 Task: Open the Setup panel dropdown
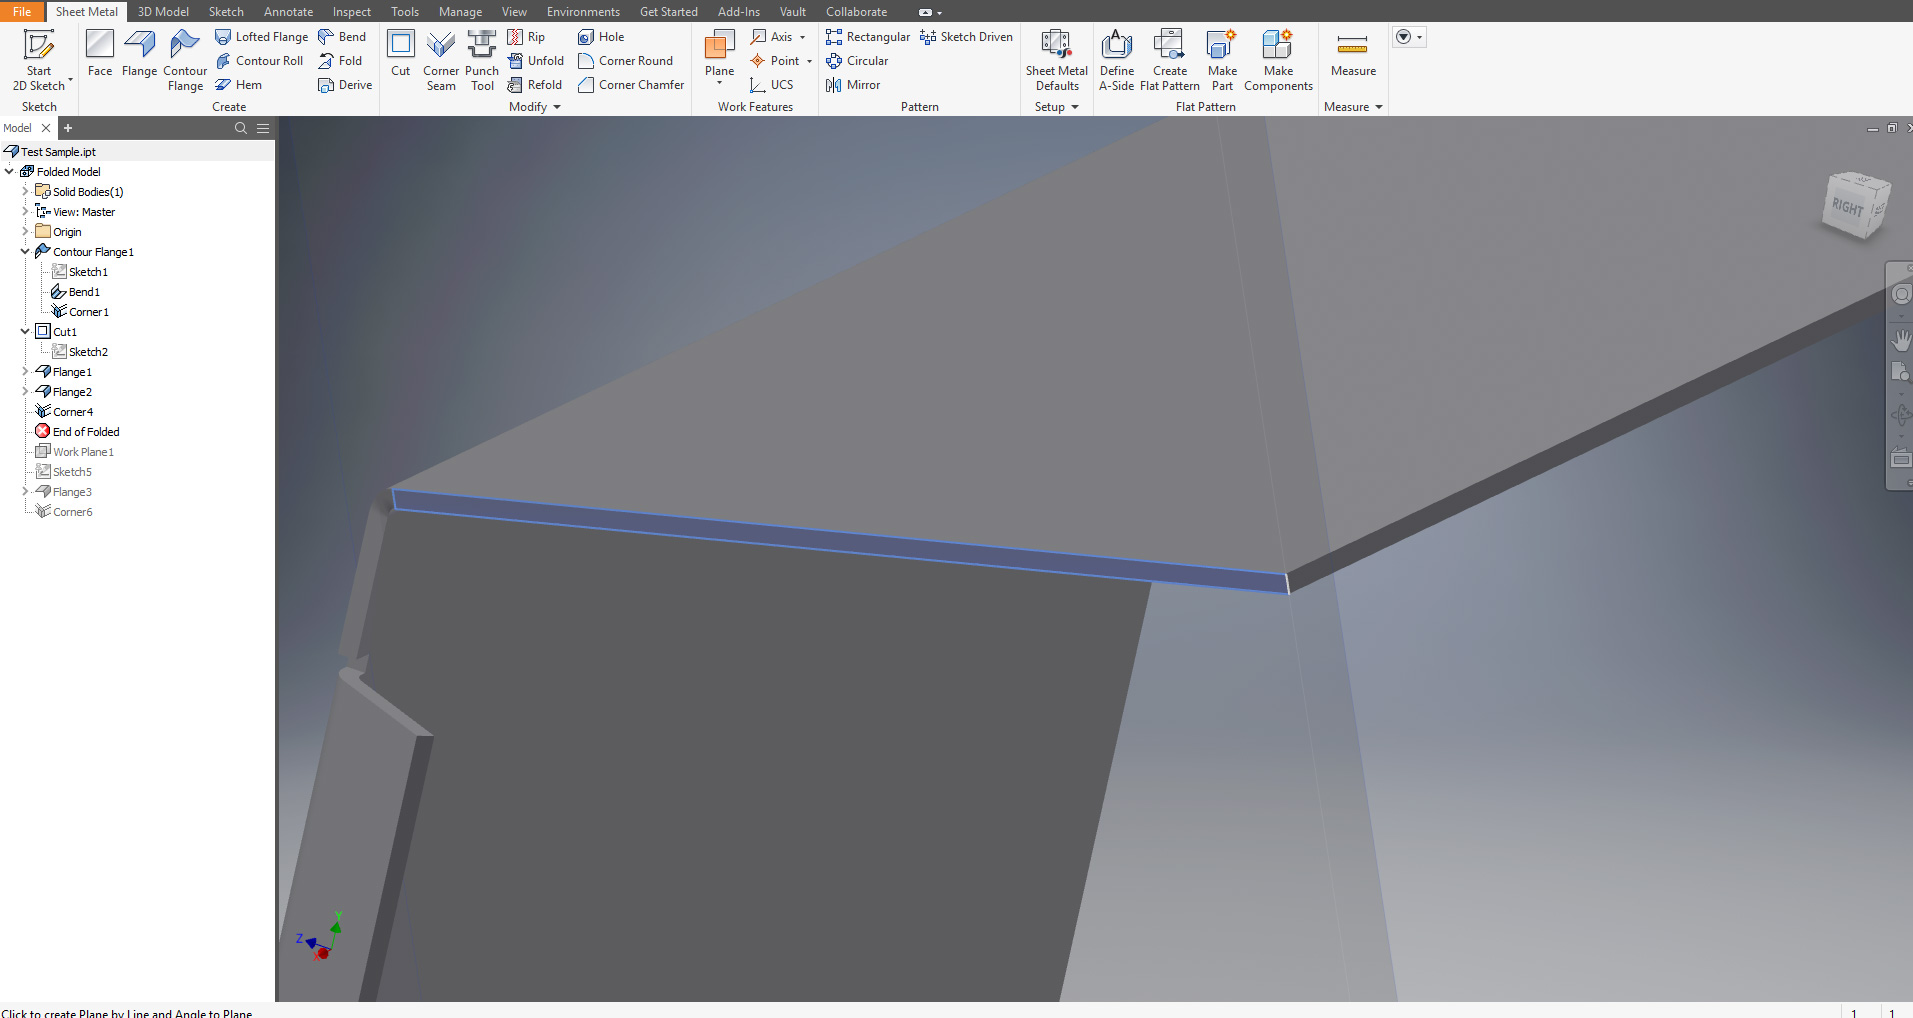pos(1057,107)
